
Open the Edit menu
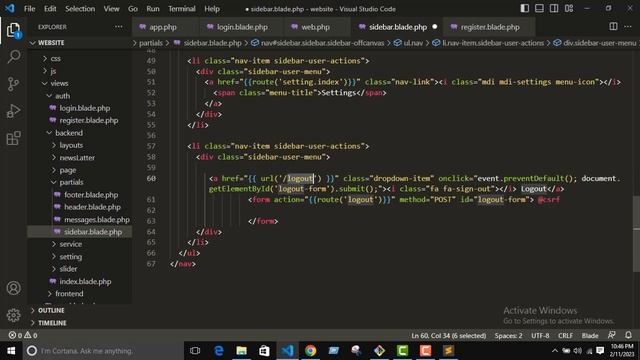click(50, 9)
